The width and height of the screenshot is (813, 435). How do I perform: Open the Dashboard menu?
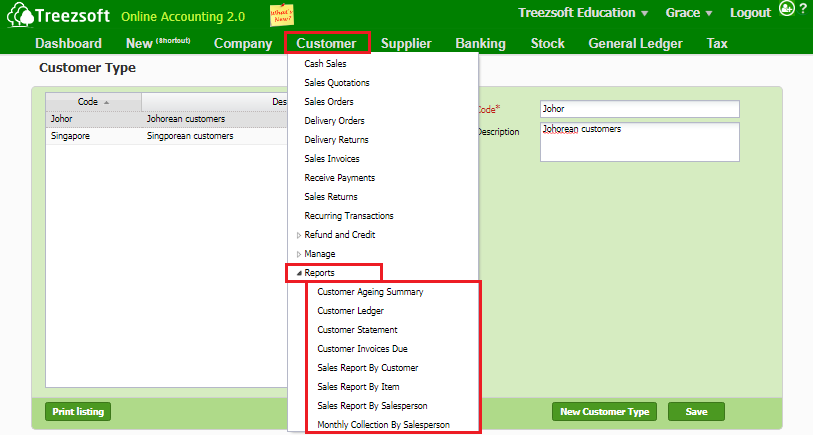pos(68,44)
